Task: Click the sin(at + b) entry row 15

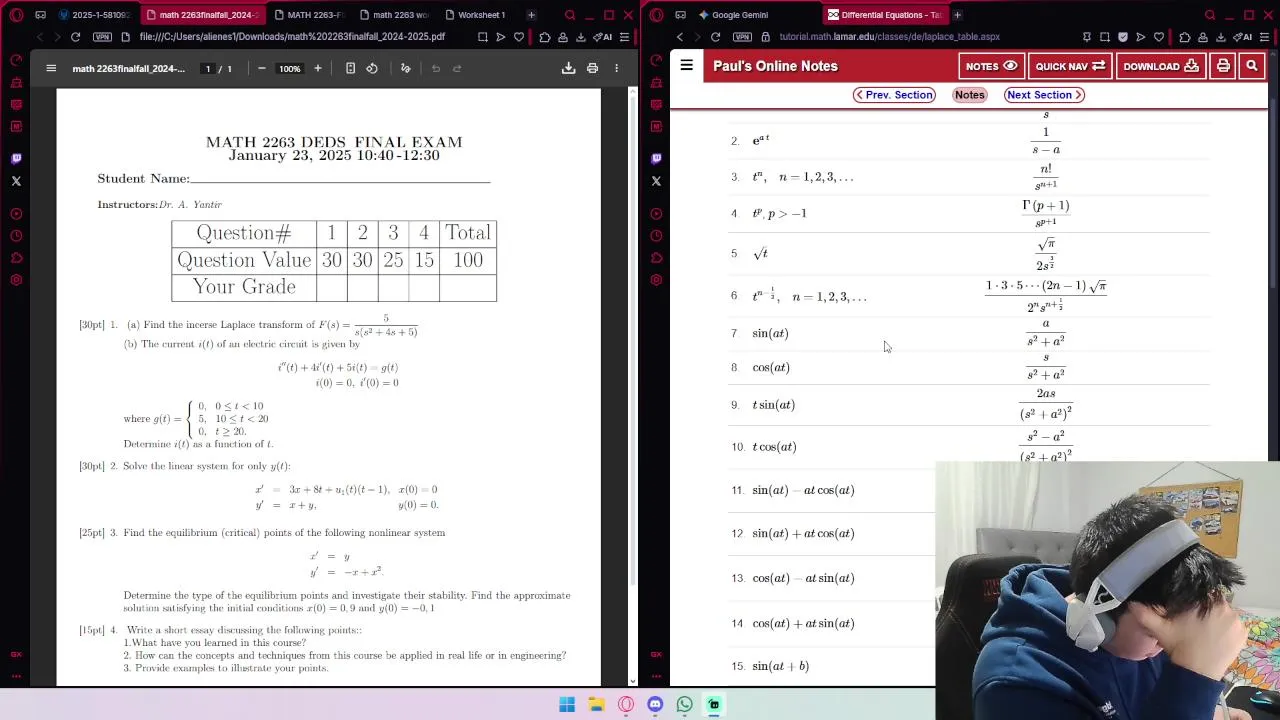Action: (x=780, y=666)
